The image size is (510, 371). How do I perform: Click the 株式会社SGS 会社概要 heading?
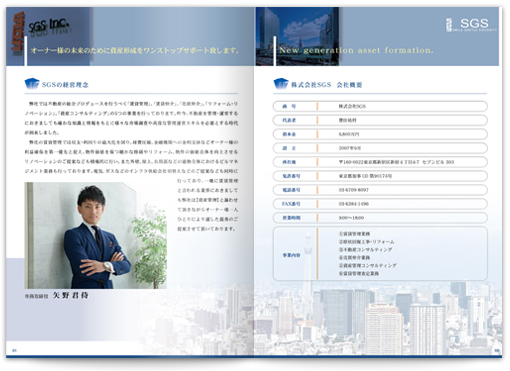click(x=327, y=85)
